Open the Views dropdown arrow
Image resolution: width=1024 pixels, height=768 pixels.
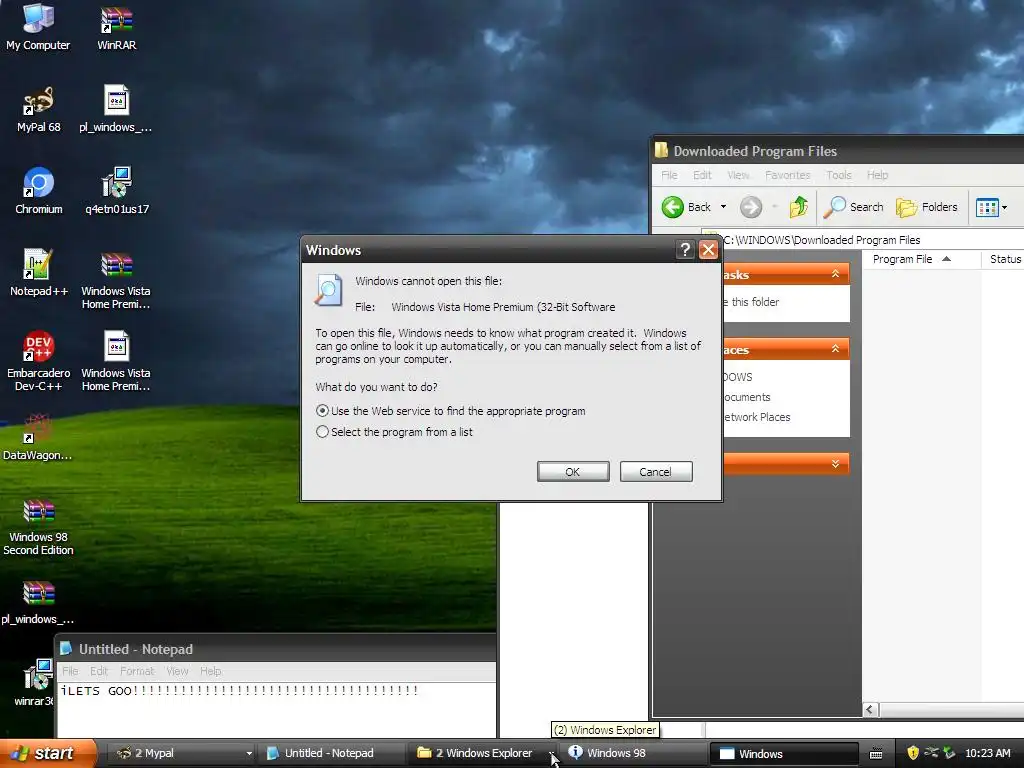(1004, 208)
